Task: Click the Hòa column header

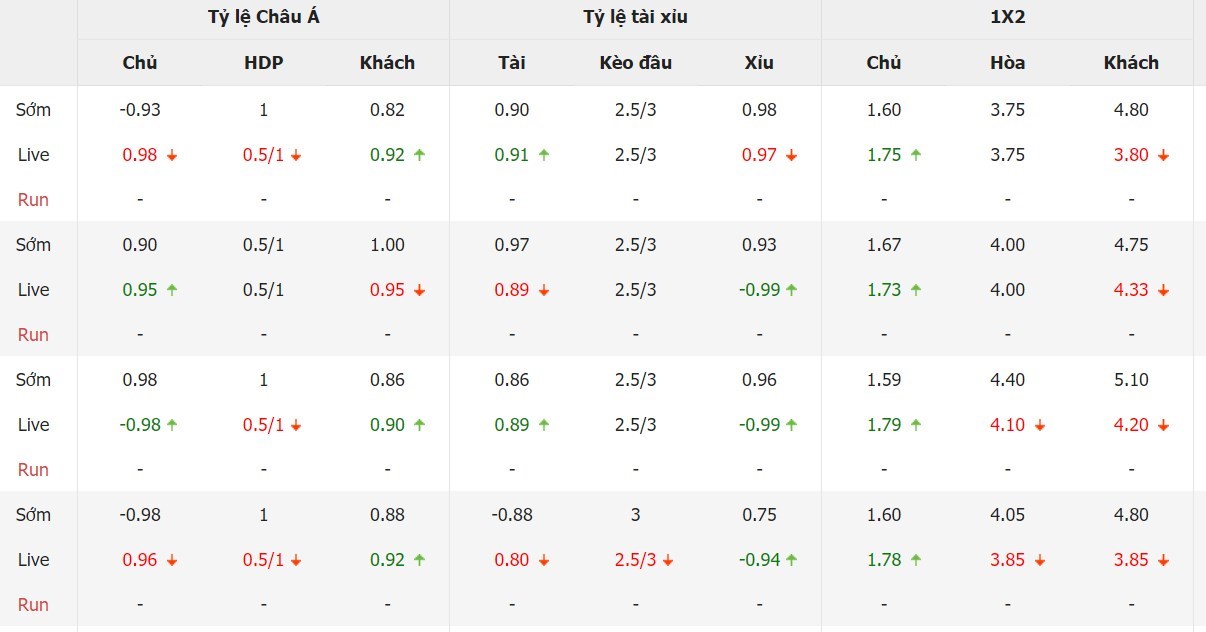Action: (1007, 62)
